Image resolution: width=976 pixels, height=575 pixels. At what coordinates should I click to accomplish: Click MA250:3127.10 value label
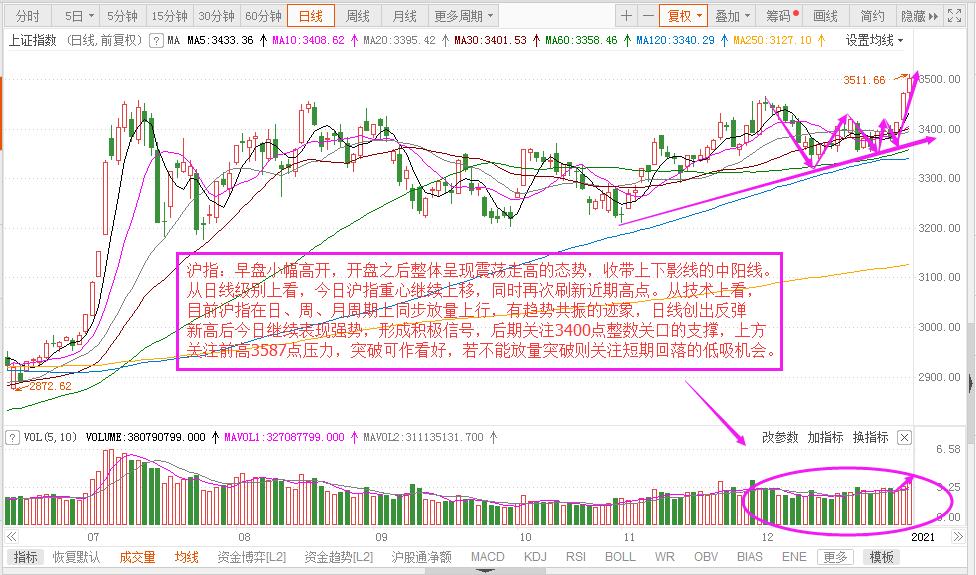(772, 40)
